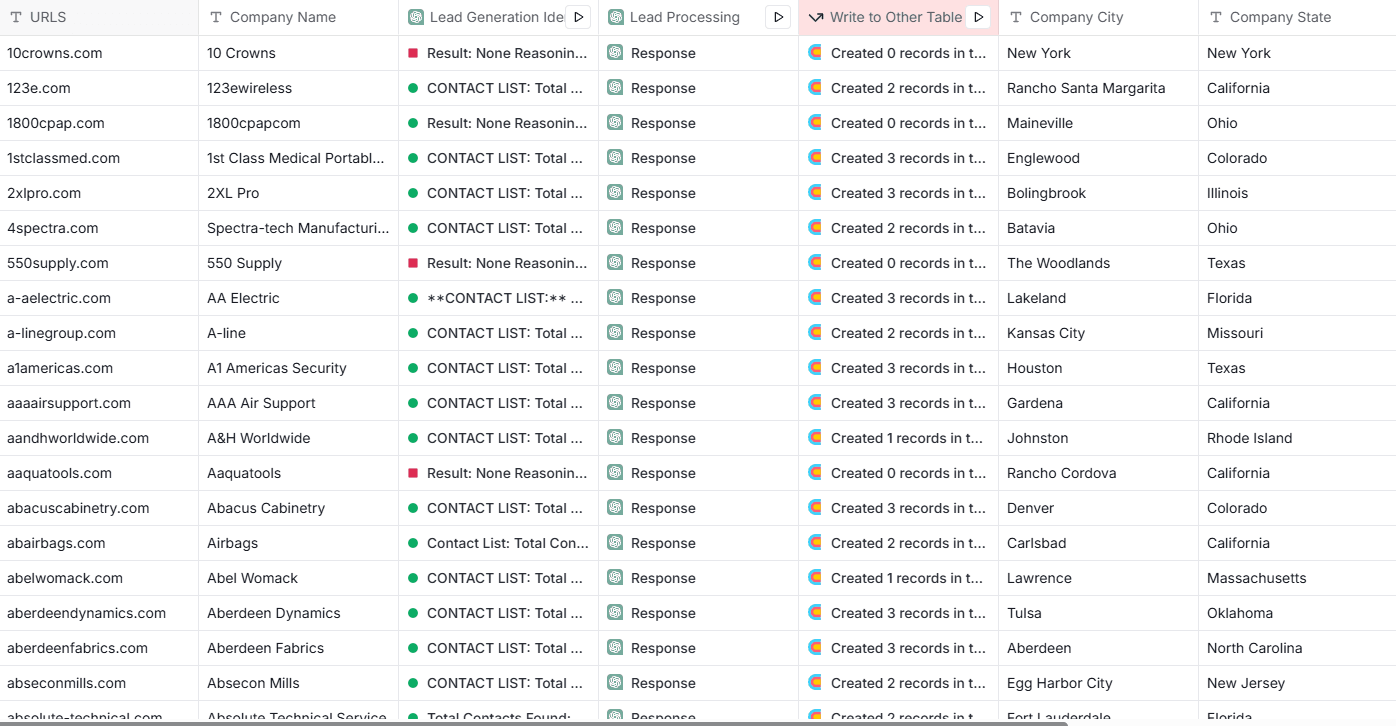This screenshot has height=726, width=1396.
Task: Click the red status square in the 550 Supply row
Action: click(x=413, y=263)
